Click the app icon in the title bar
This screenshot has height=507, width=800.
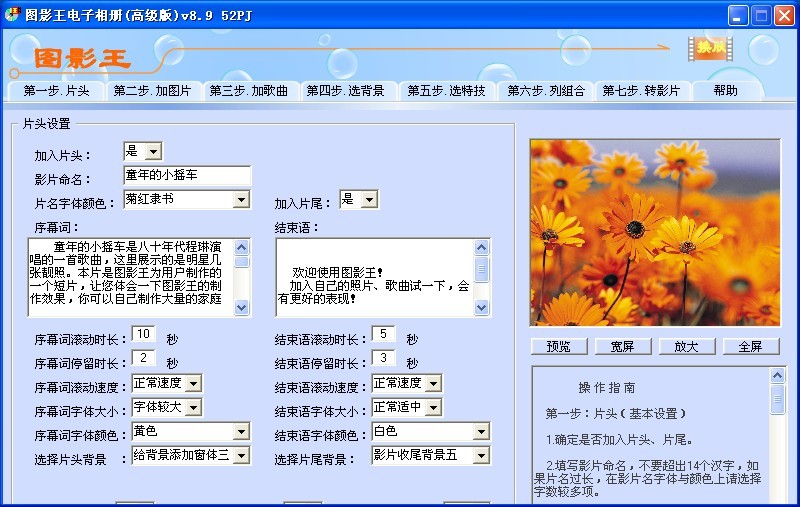(x=12, y=15)
